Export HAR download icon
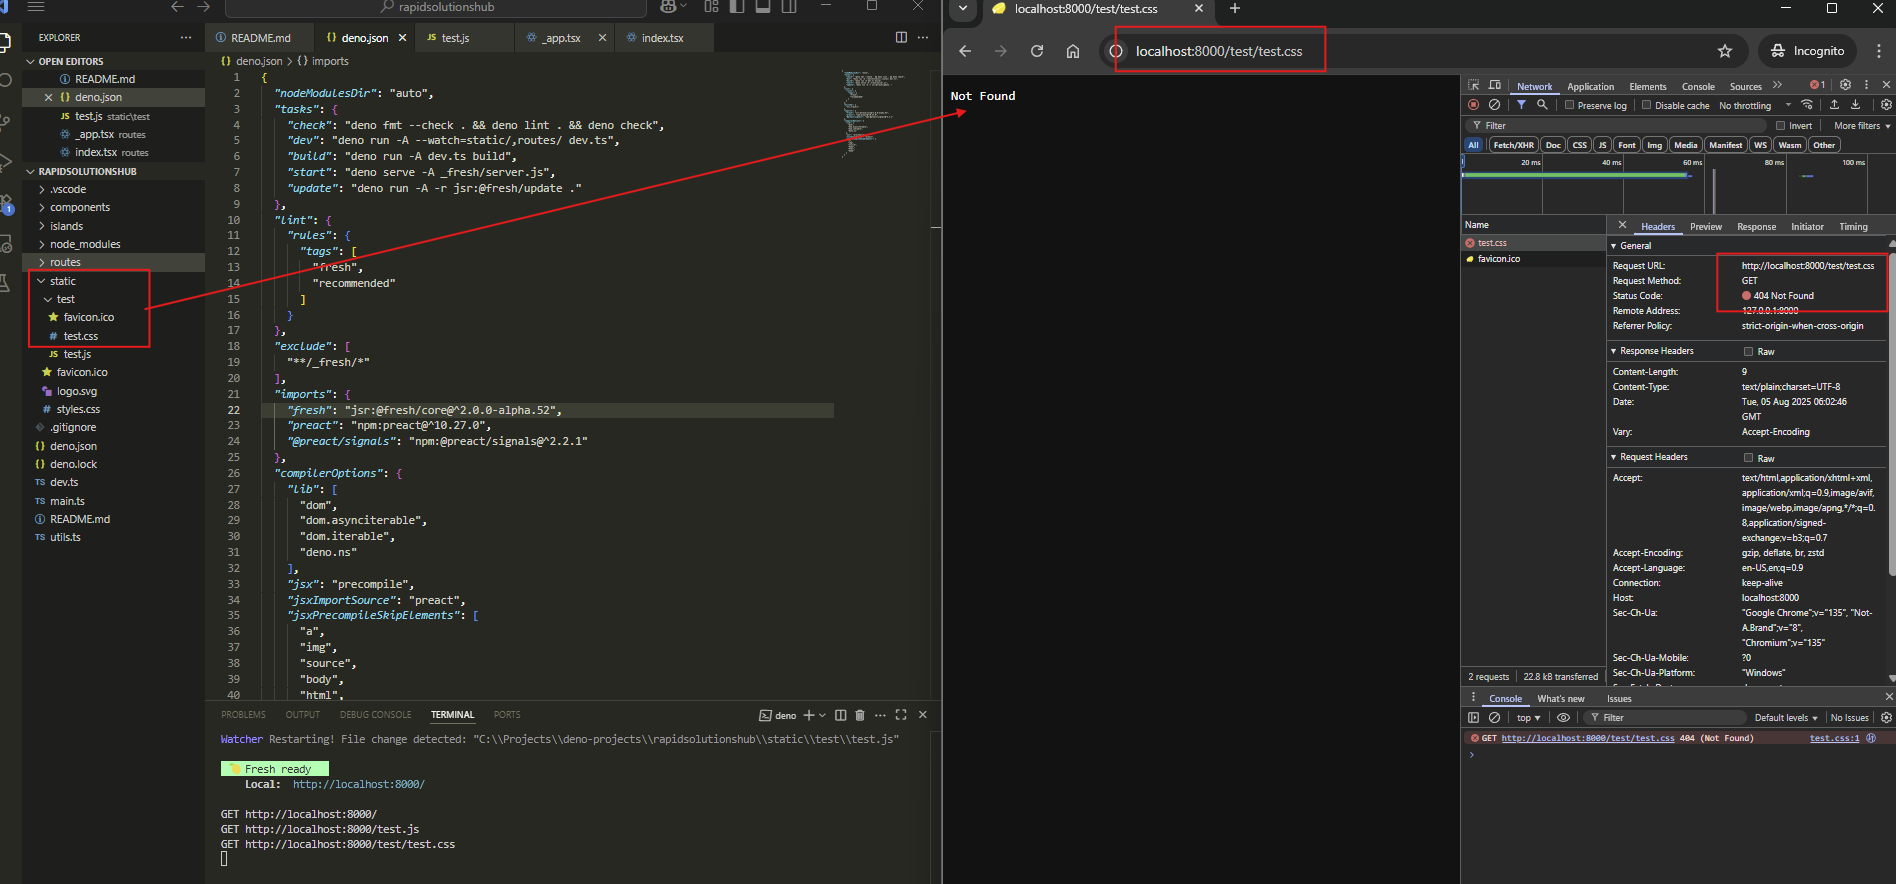Viewport: 1896px width, 884px height. (x=1855, y=105)
